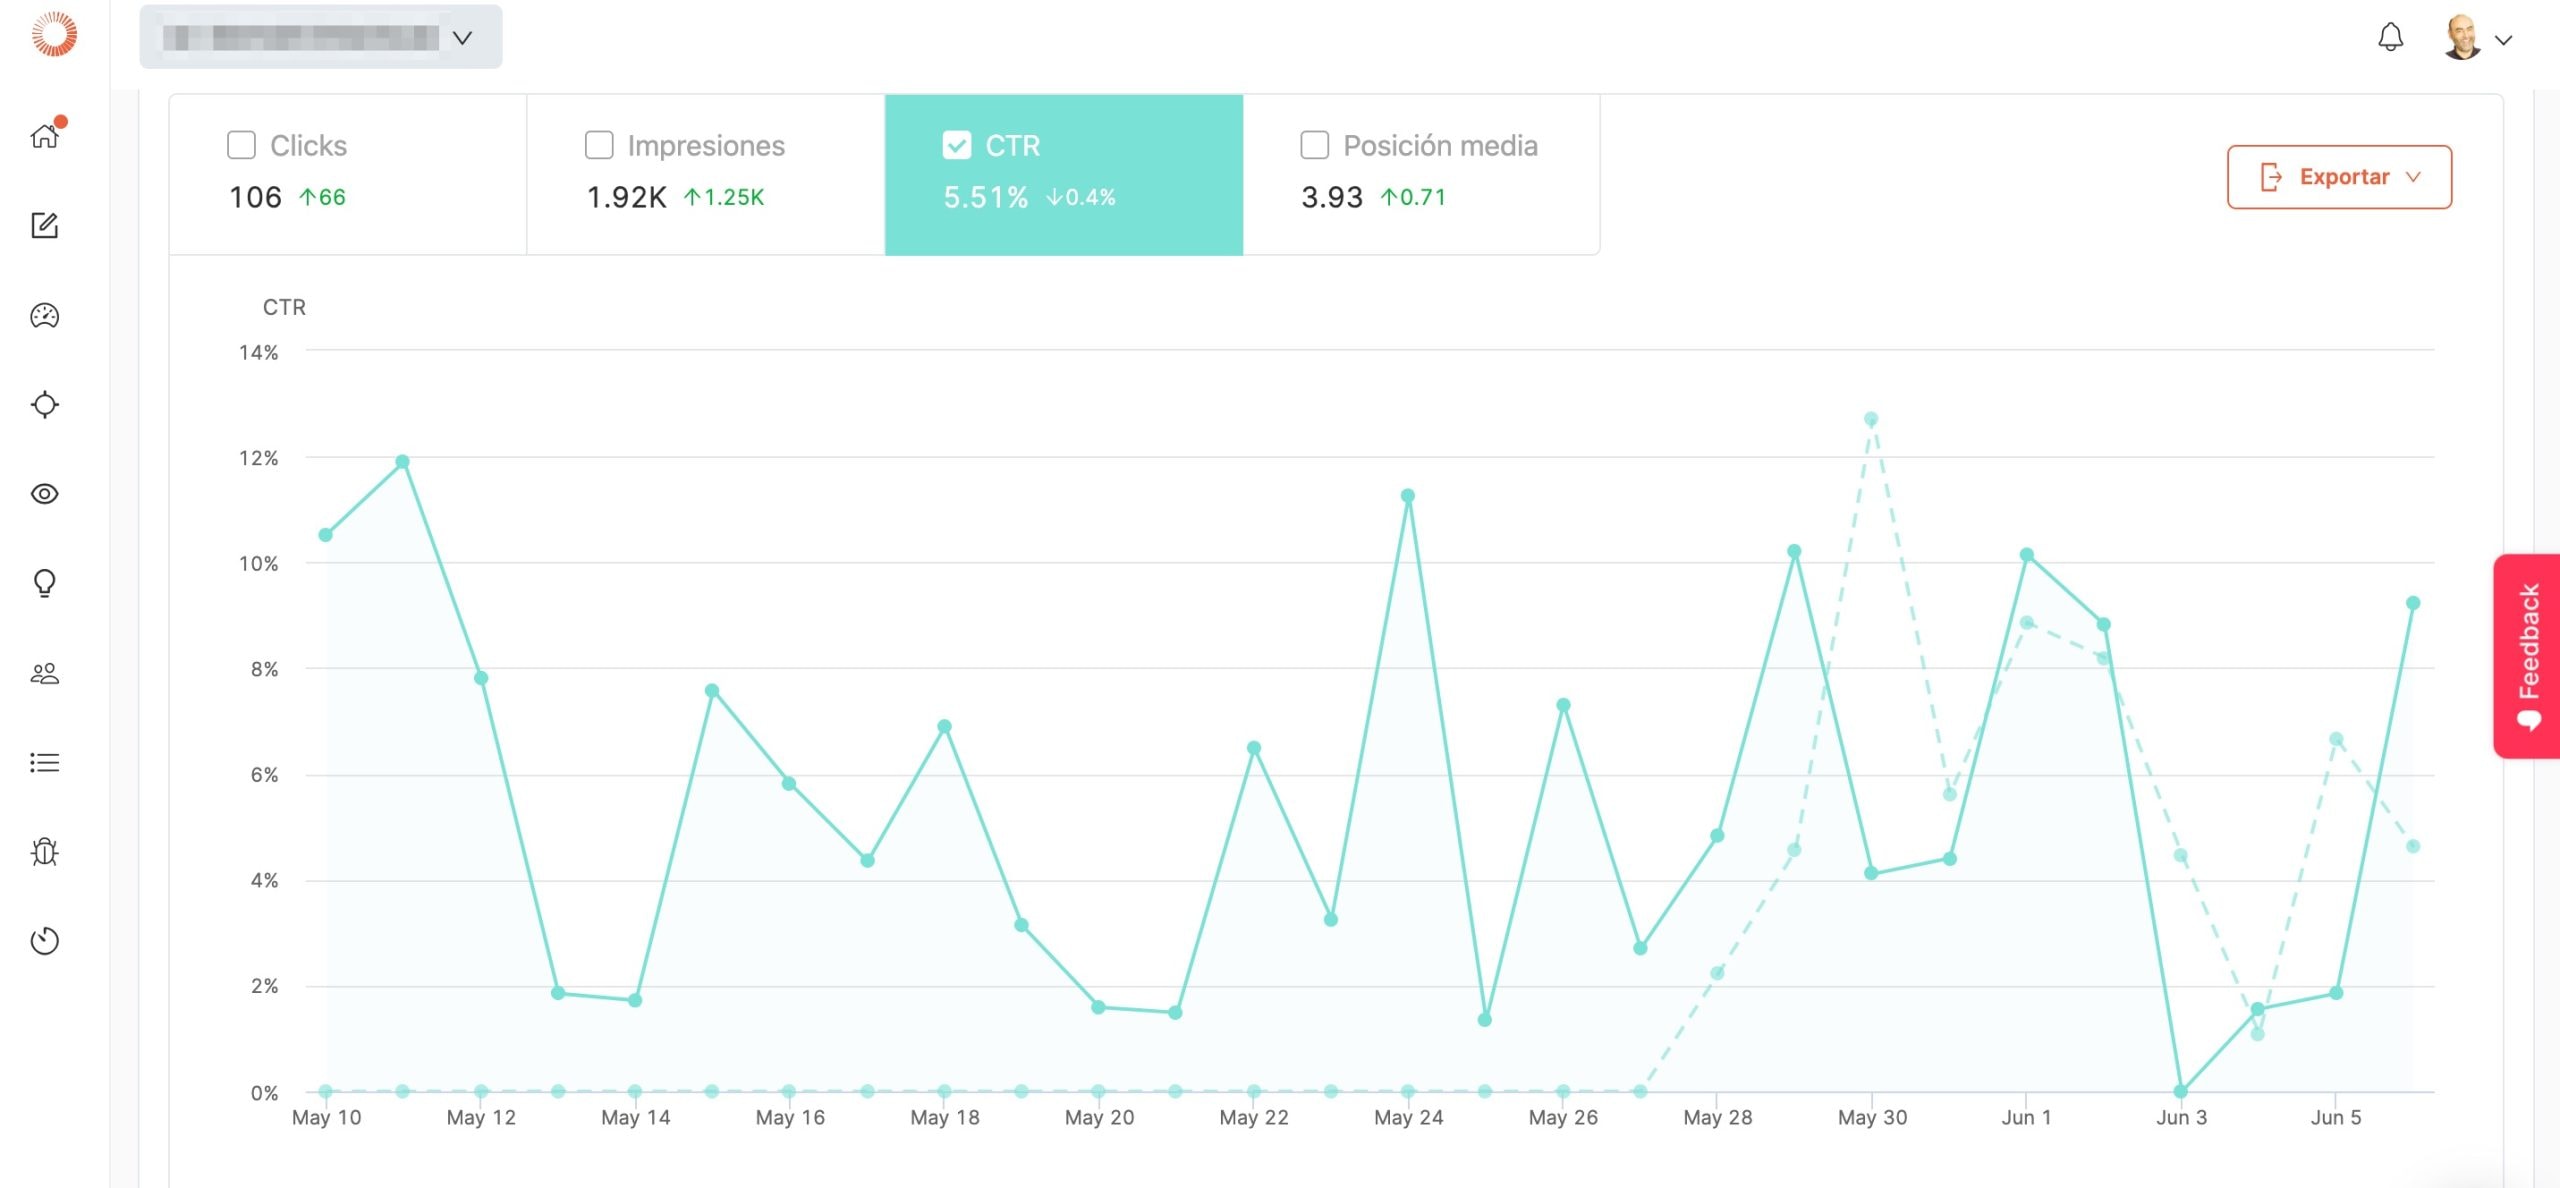This screenshot has height=1188, width=2560.
Task: Open the dashboard speedometer gauge icon
Action: [x=44, y=316]
